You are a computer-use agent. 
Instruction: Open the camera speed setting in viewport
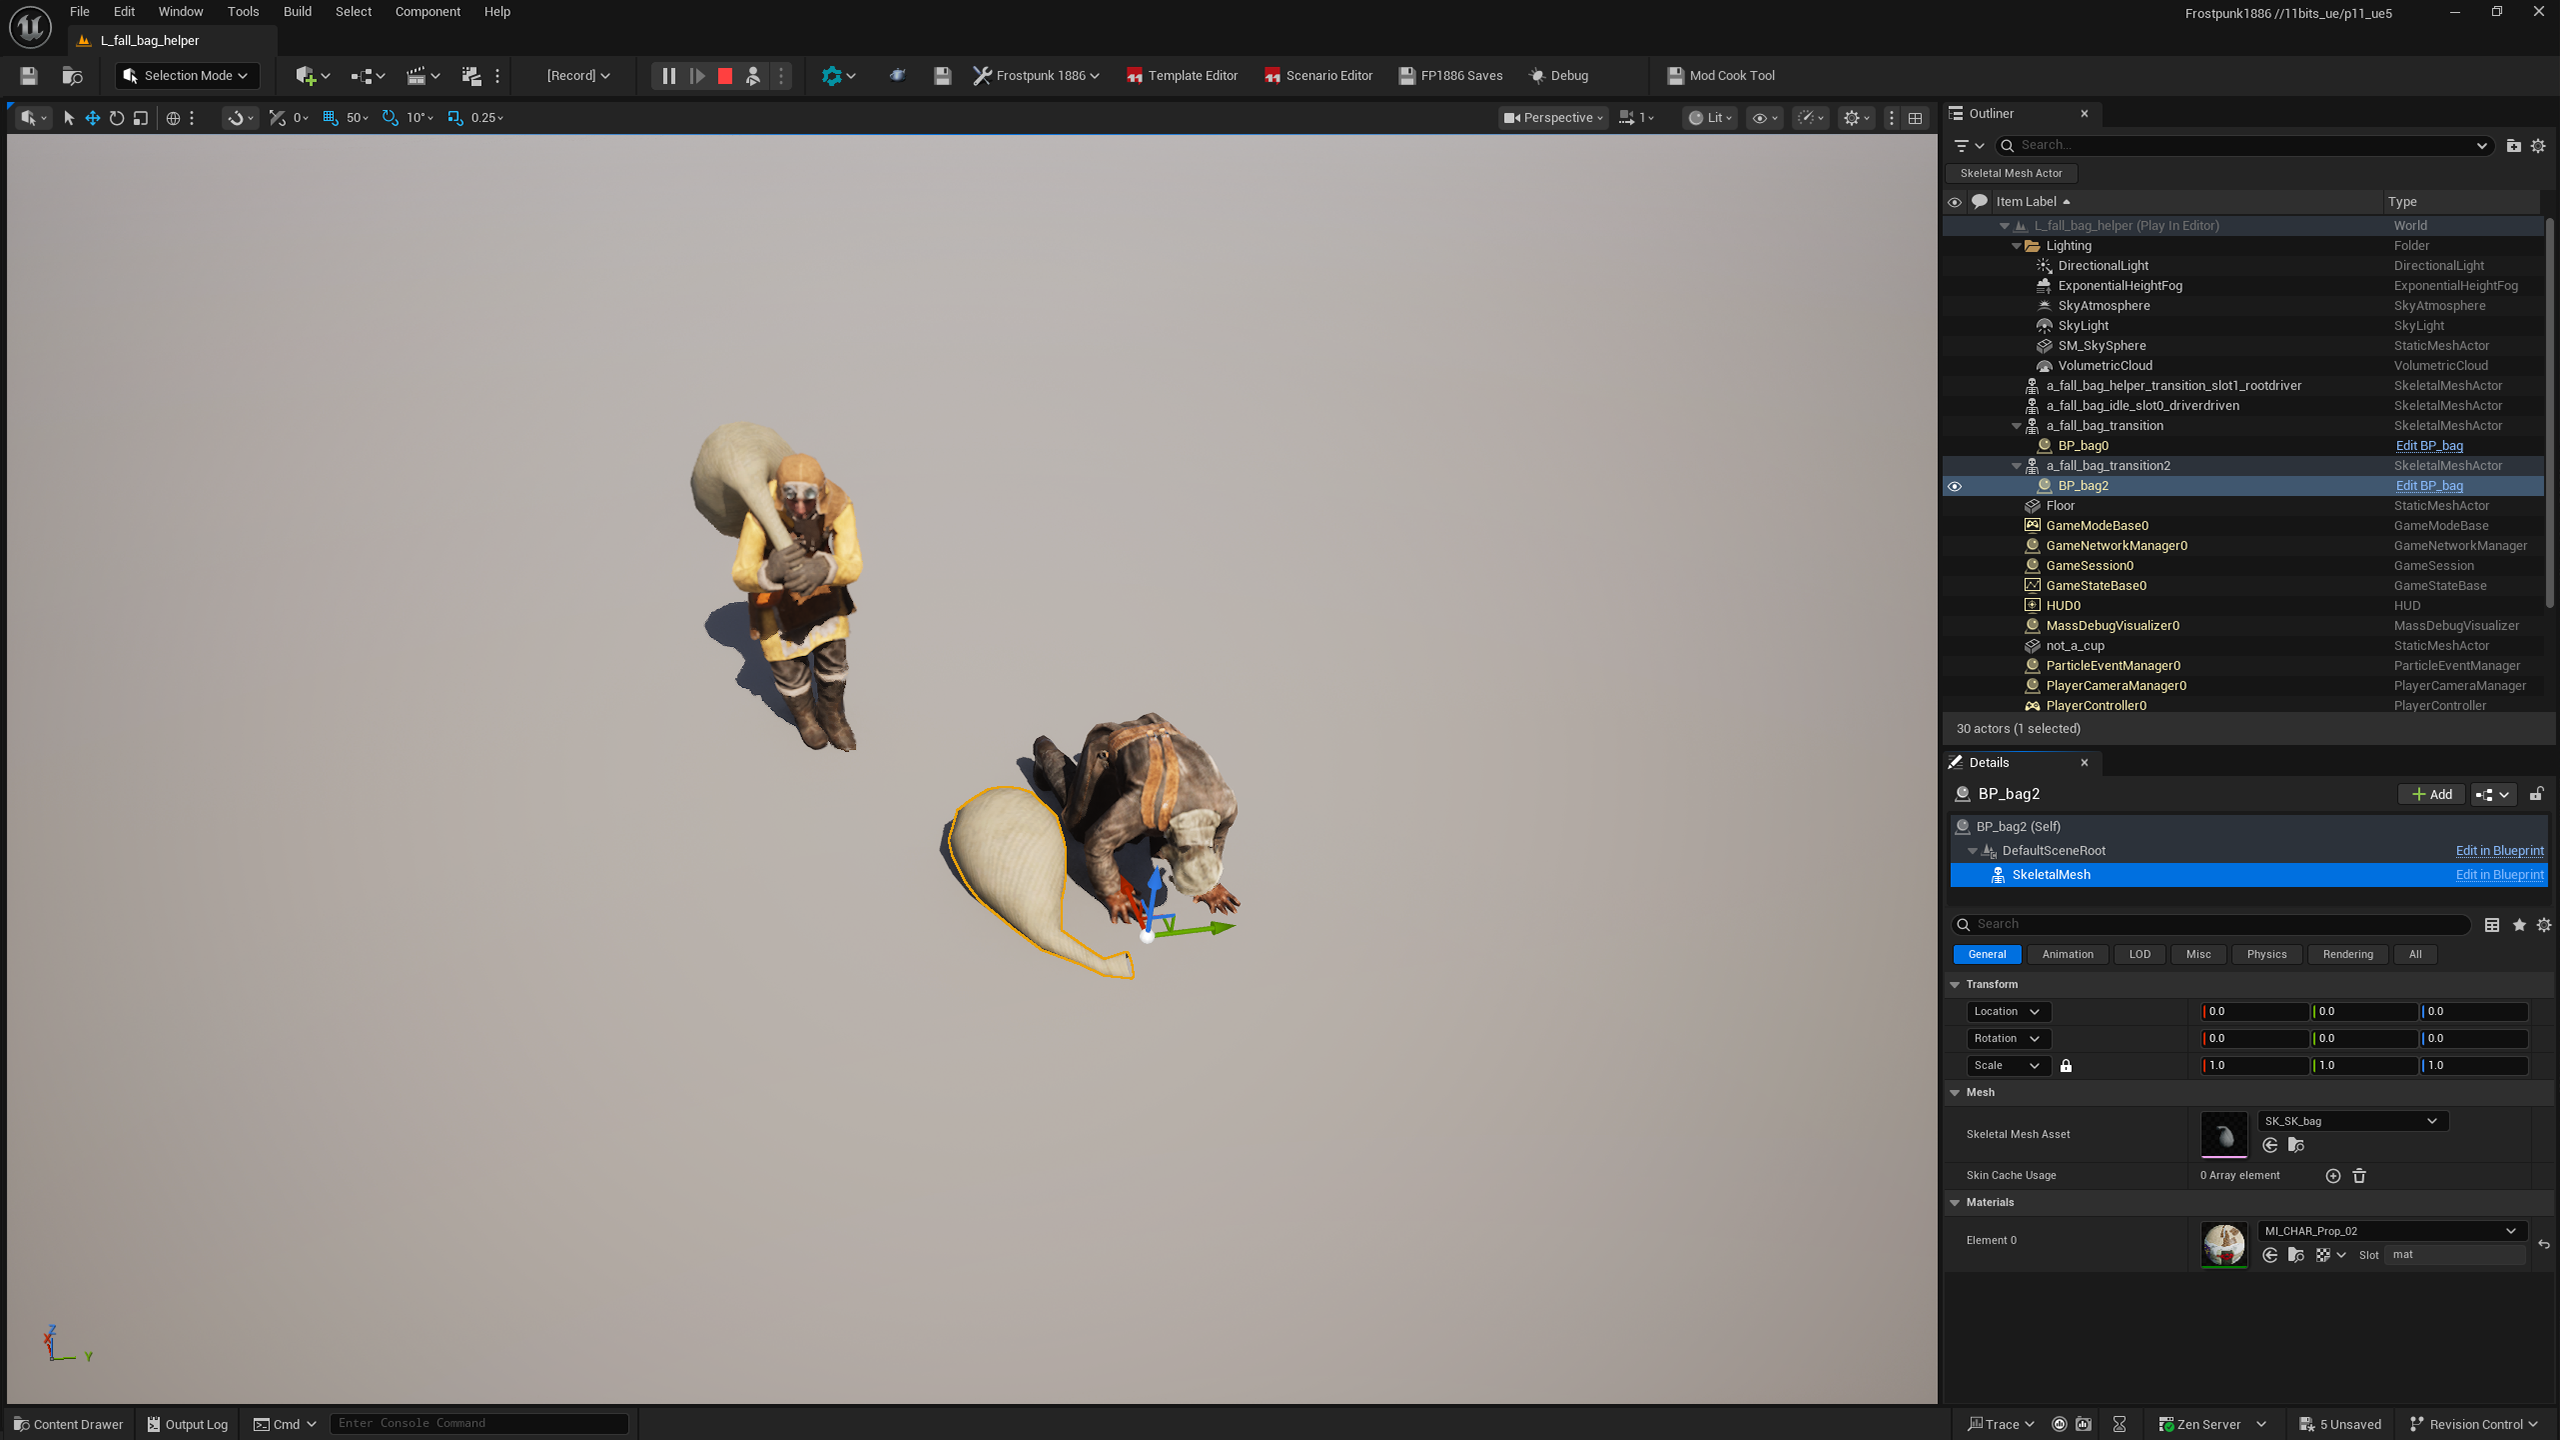coord(1636,118)
